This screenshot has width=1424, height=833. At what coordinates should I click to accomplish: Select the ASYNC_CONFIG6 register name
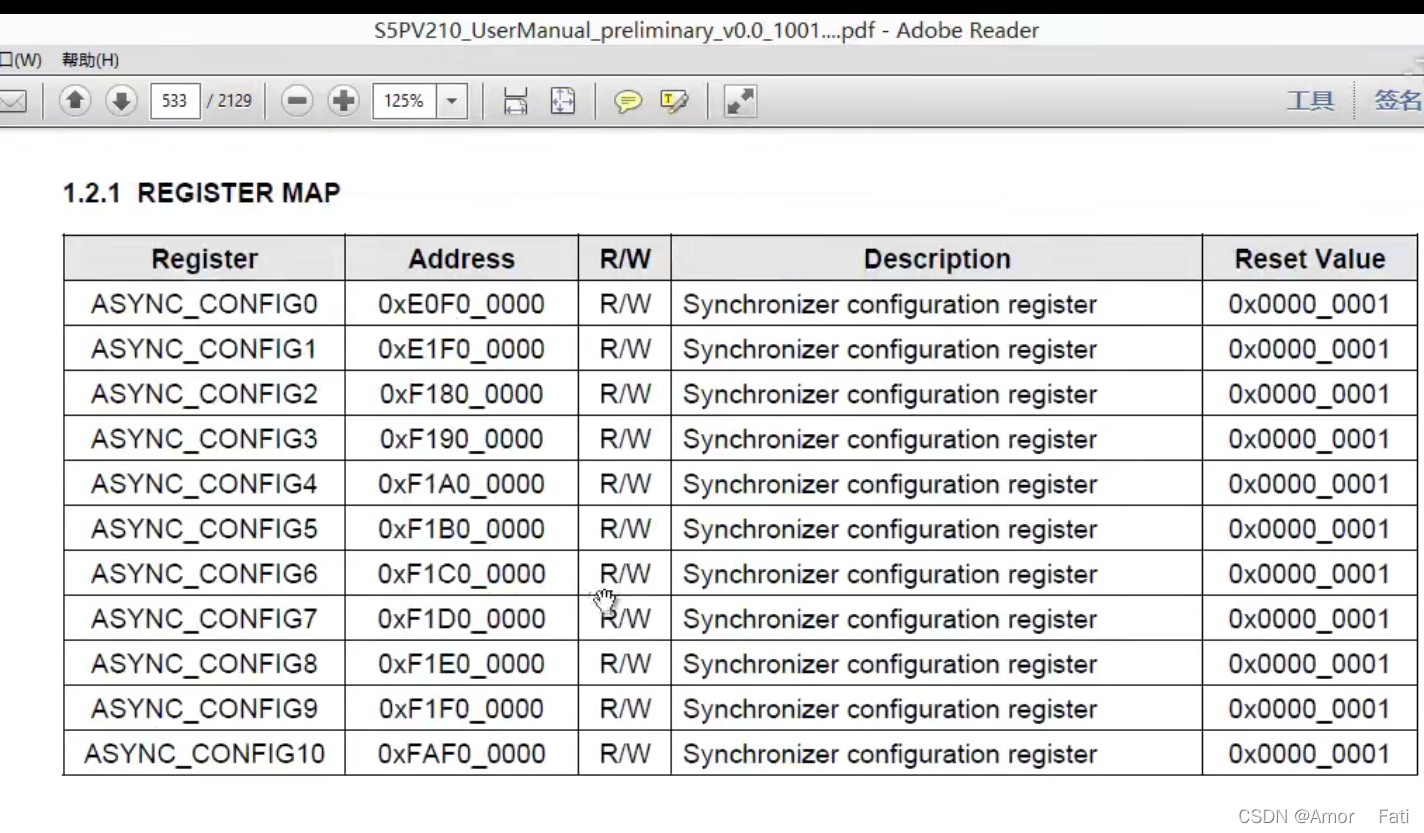point(204,574)
